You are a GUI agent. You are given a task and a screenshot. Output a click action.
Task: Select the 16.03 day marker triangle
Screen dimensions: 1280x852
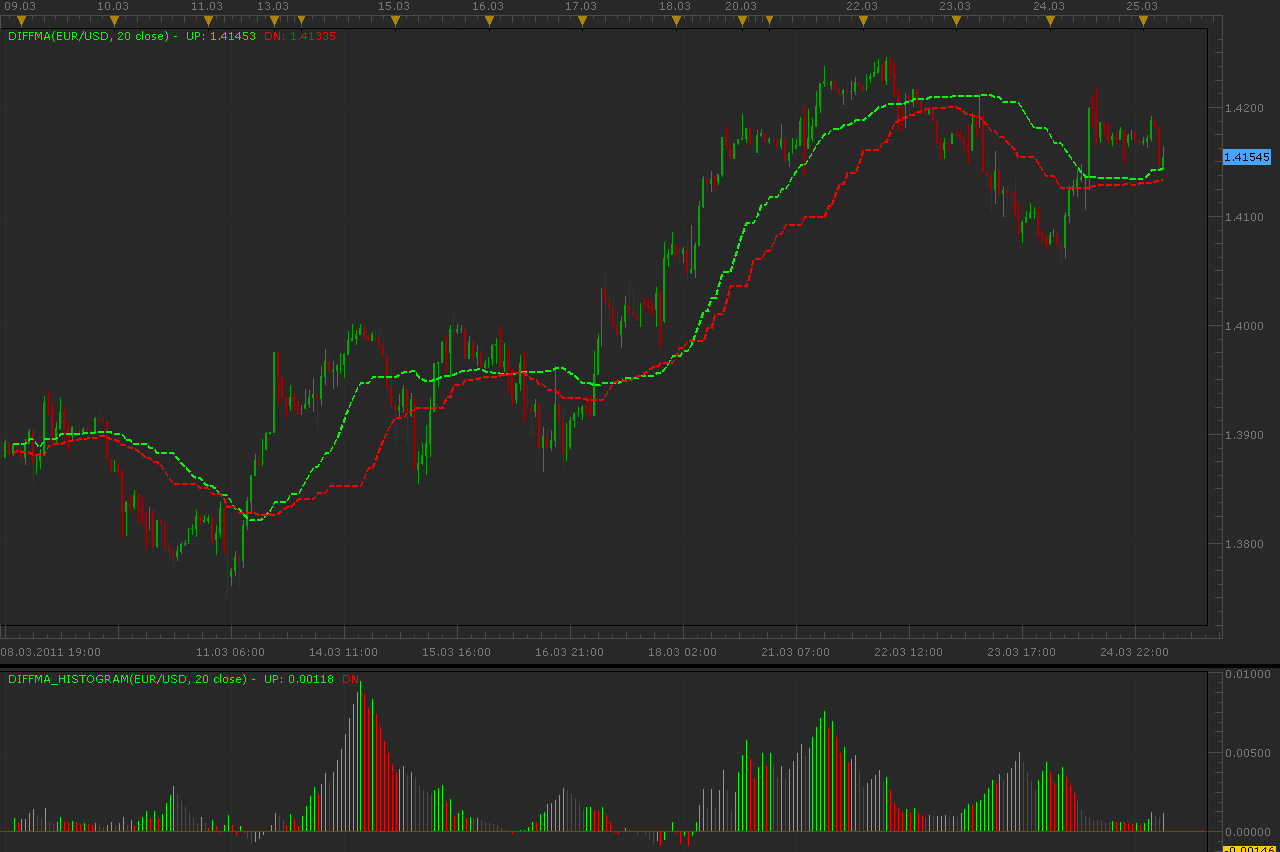point(488,20)
